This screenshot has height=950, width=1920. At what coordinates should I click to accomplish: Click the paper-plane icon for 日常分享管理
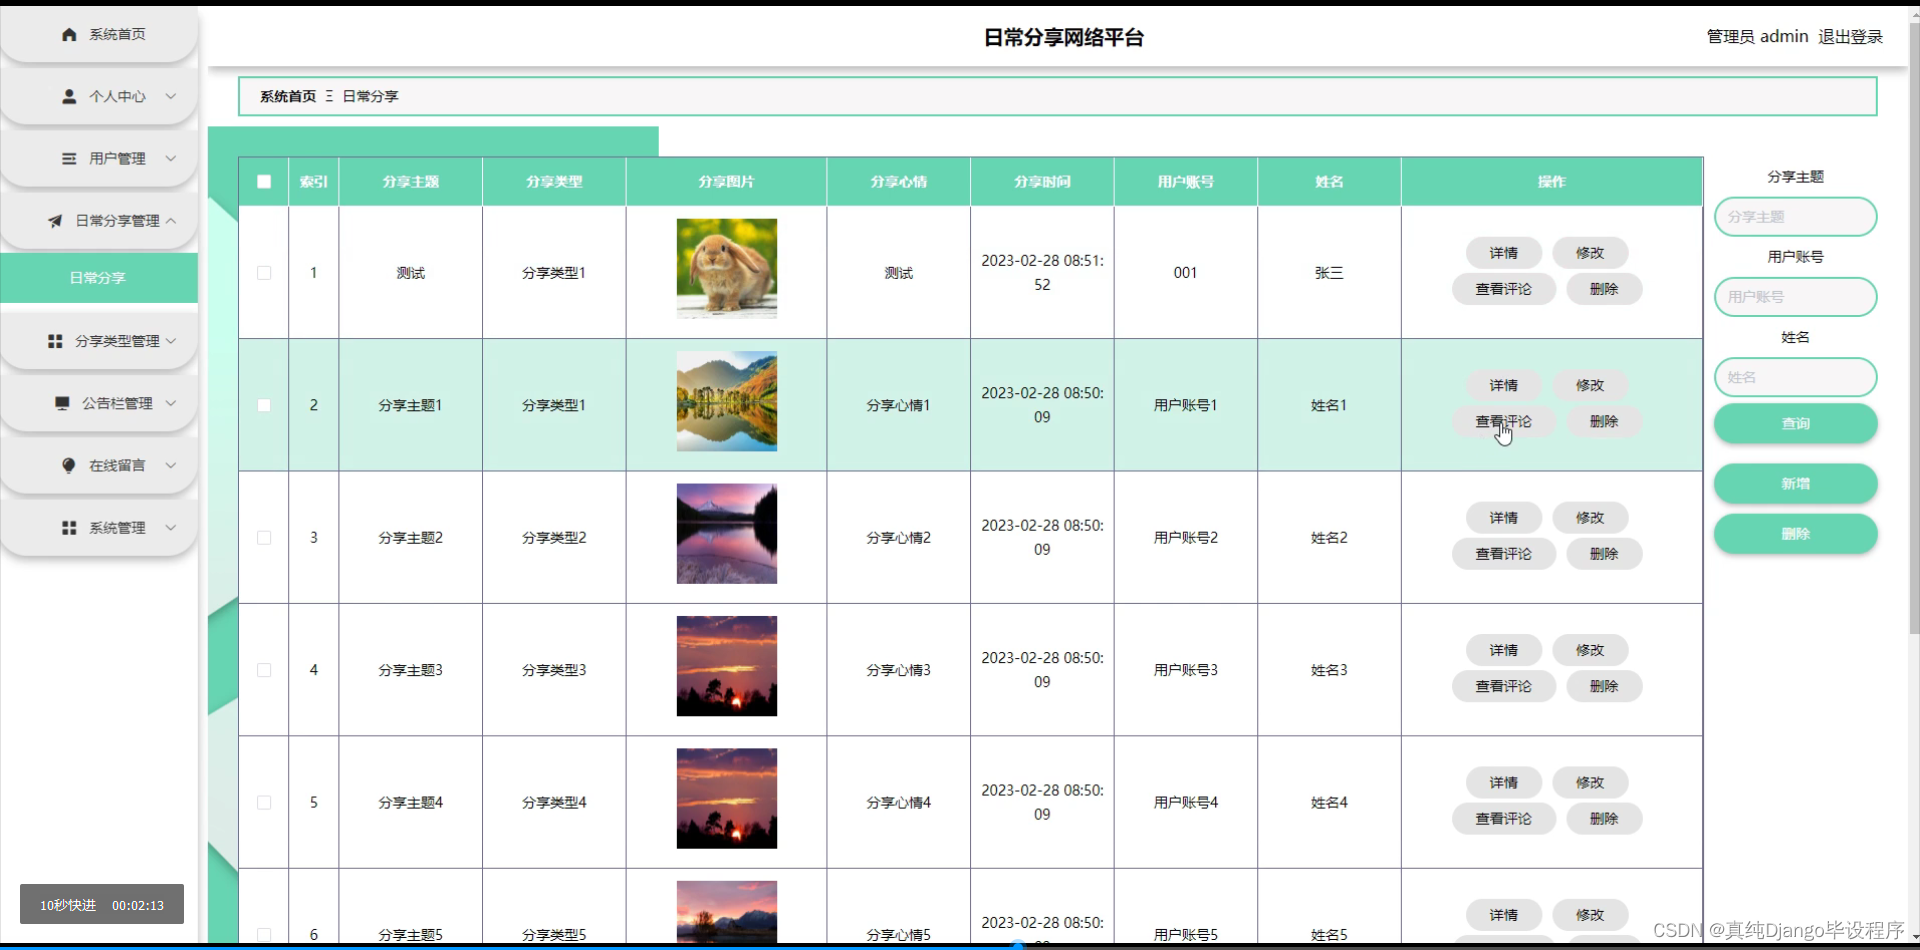[x=55, y=221]
